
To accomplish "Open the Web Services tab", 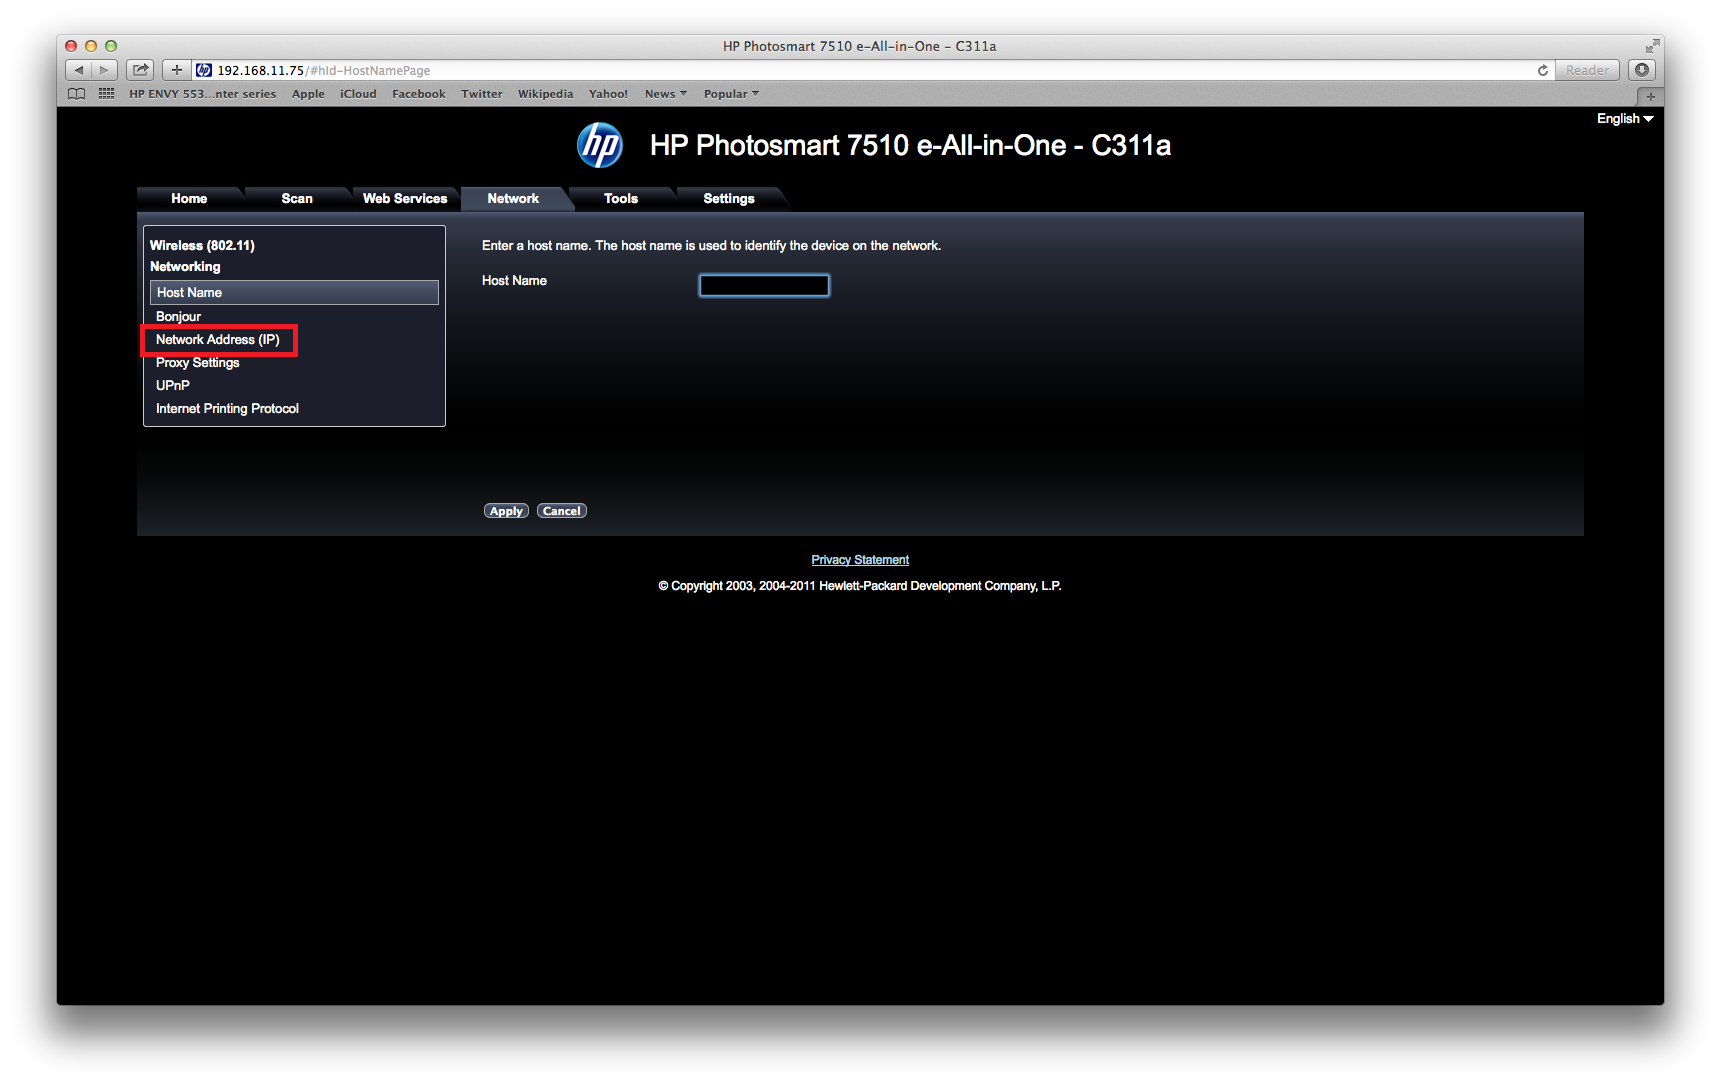I will pos(405,199).
